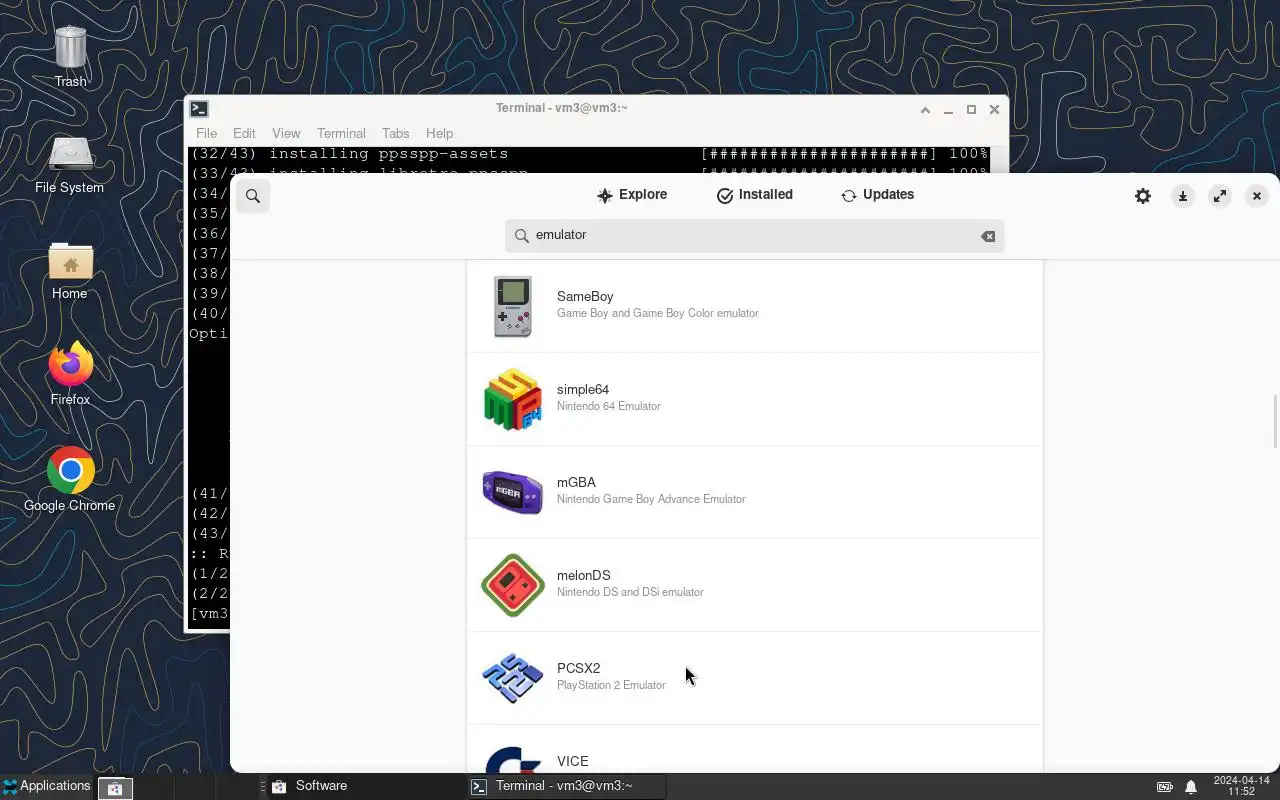1280x800 pixels.
Task: Open the Terminal Help menu
Action: [439, 133]
